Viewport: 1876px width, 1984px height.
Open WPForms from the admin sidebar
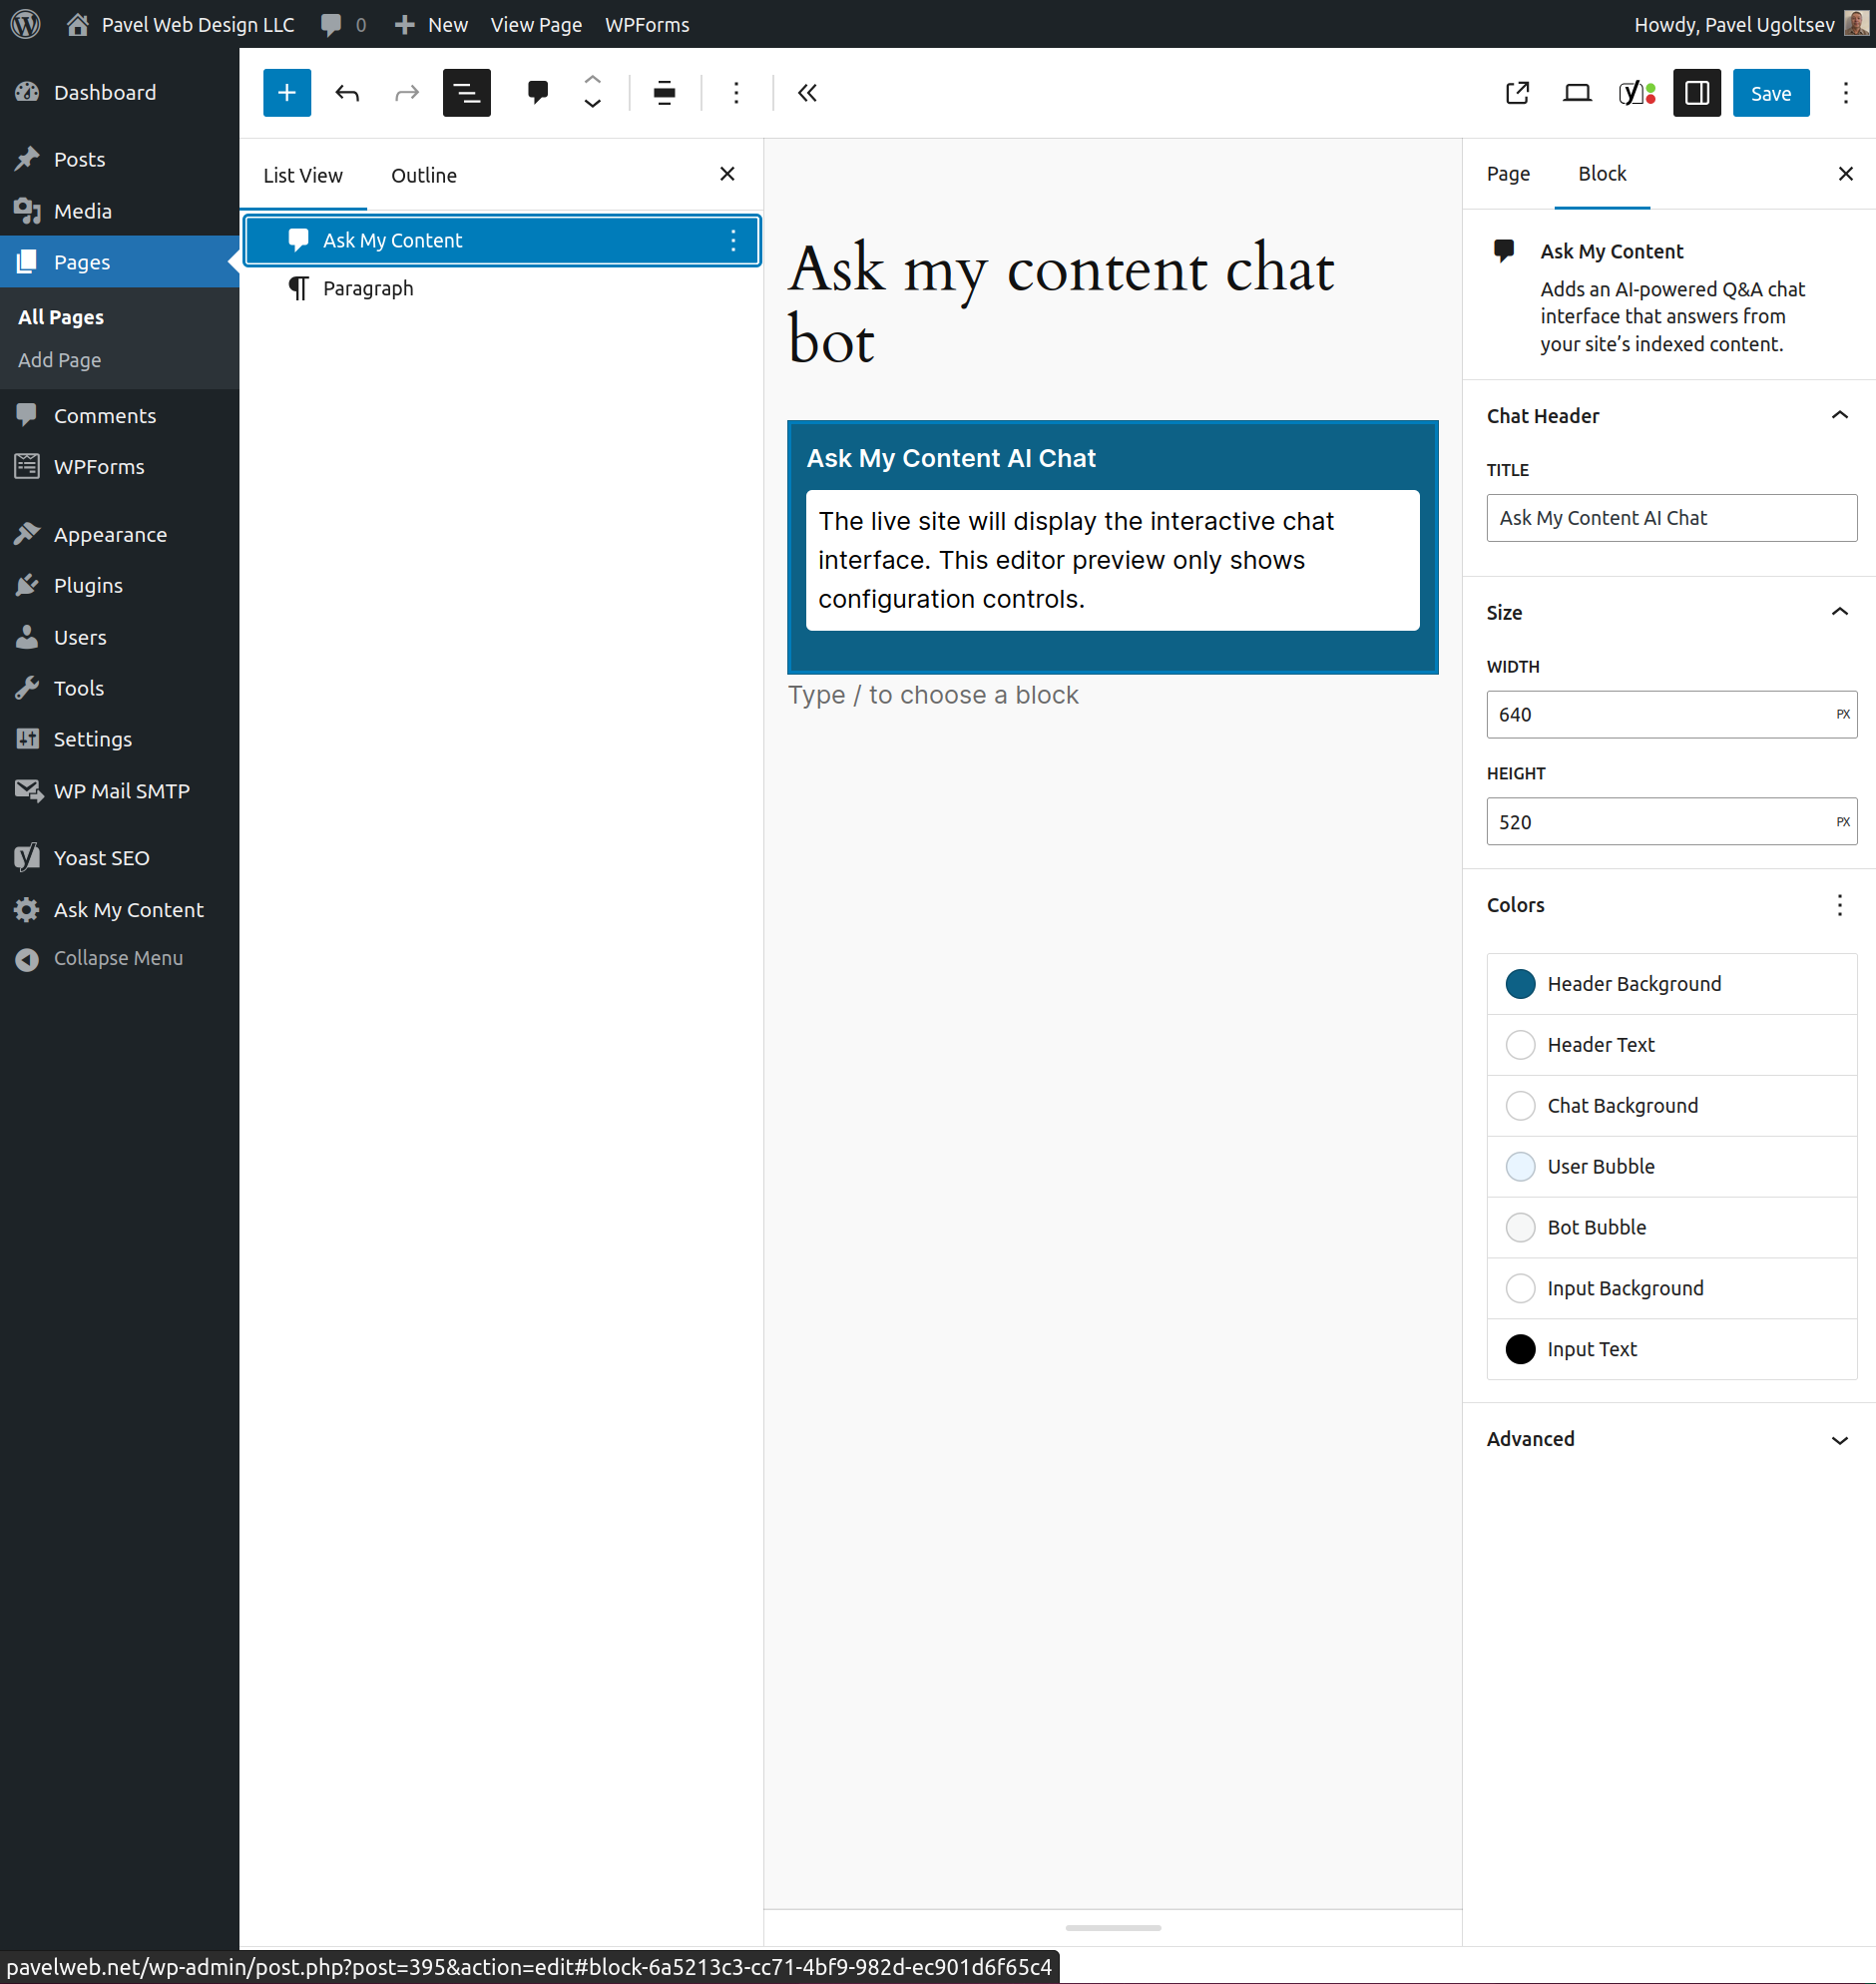pos(97,466)
